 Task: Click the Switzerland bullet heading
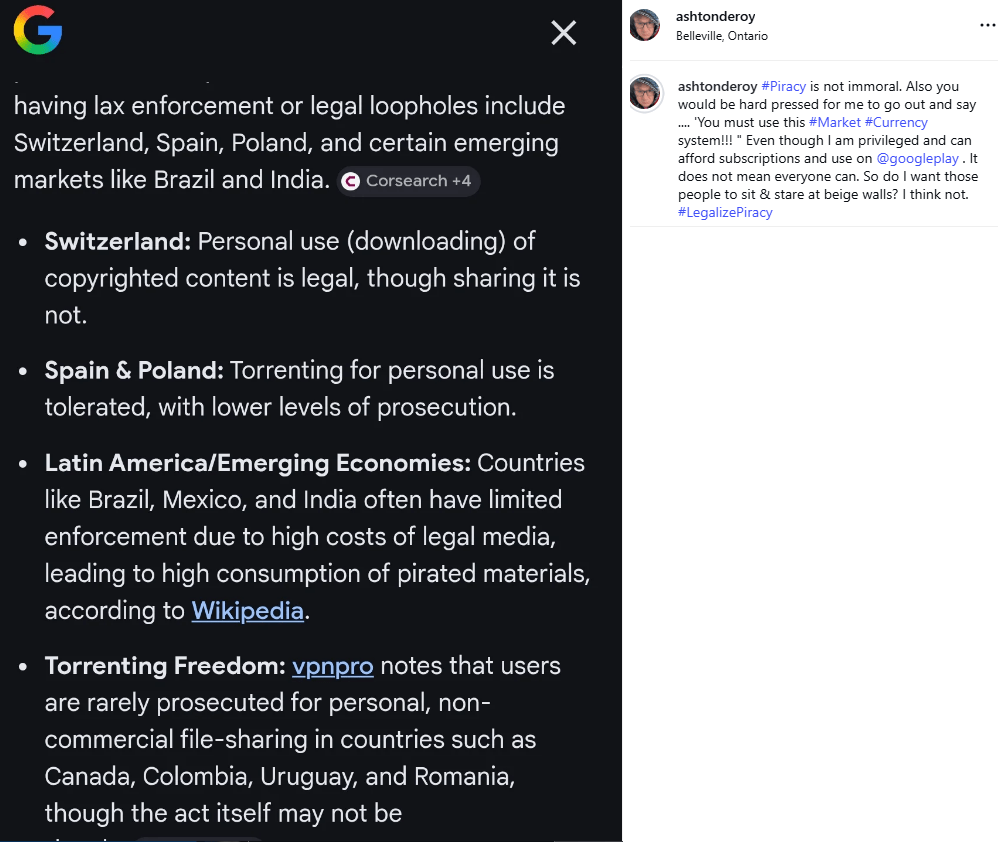click(118, 241)
